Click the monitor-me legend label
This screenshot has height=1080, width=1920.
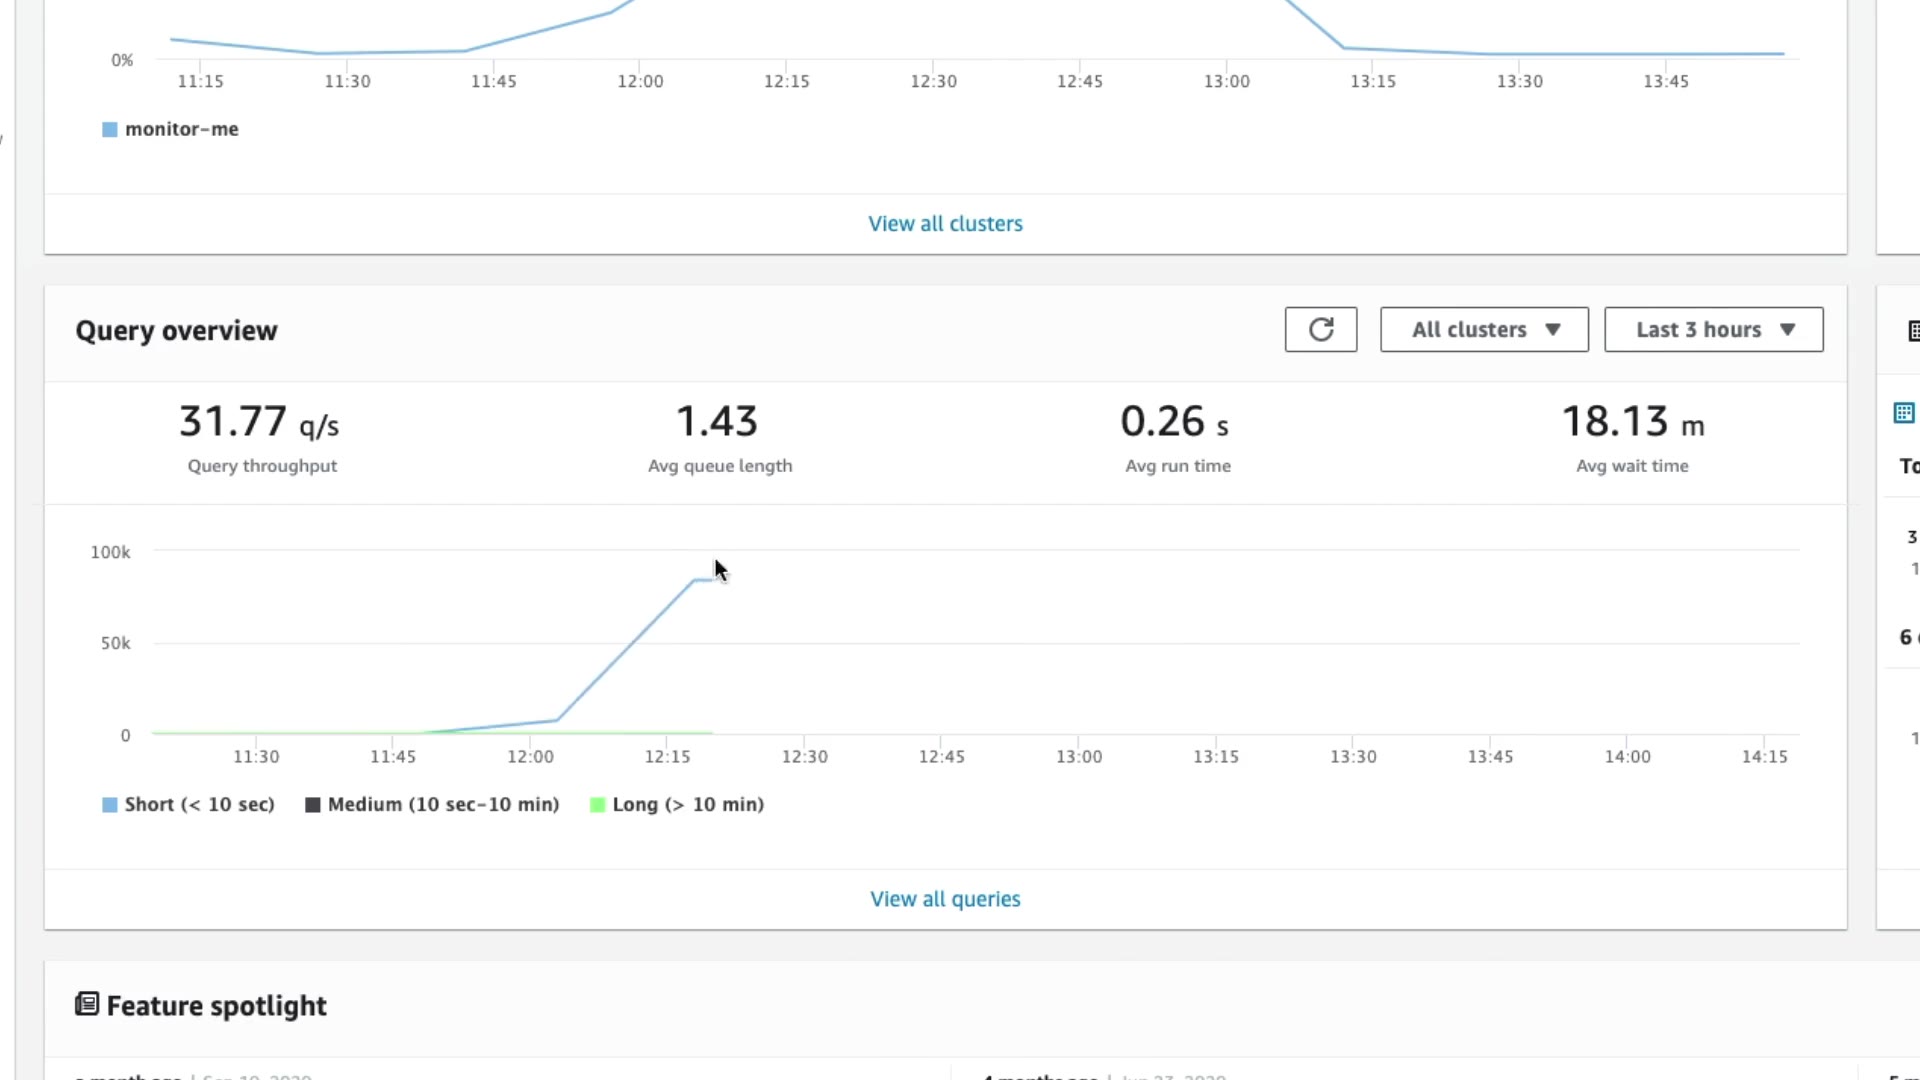pos(181,129)
